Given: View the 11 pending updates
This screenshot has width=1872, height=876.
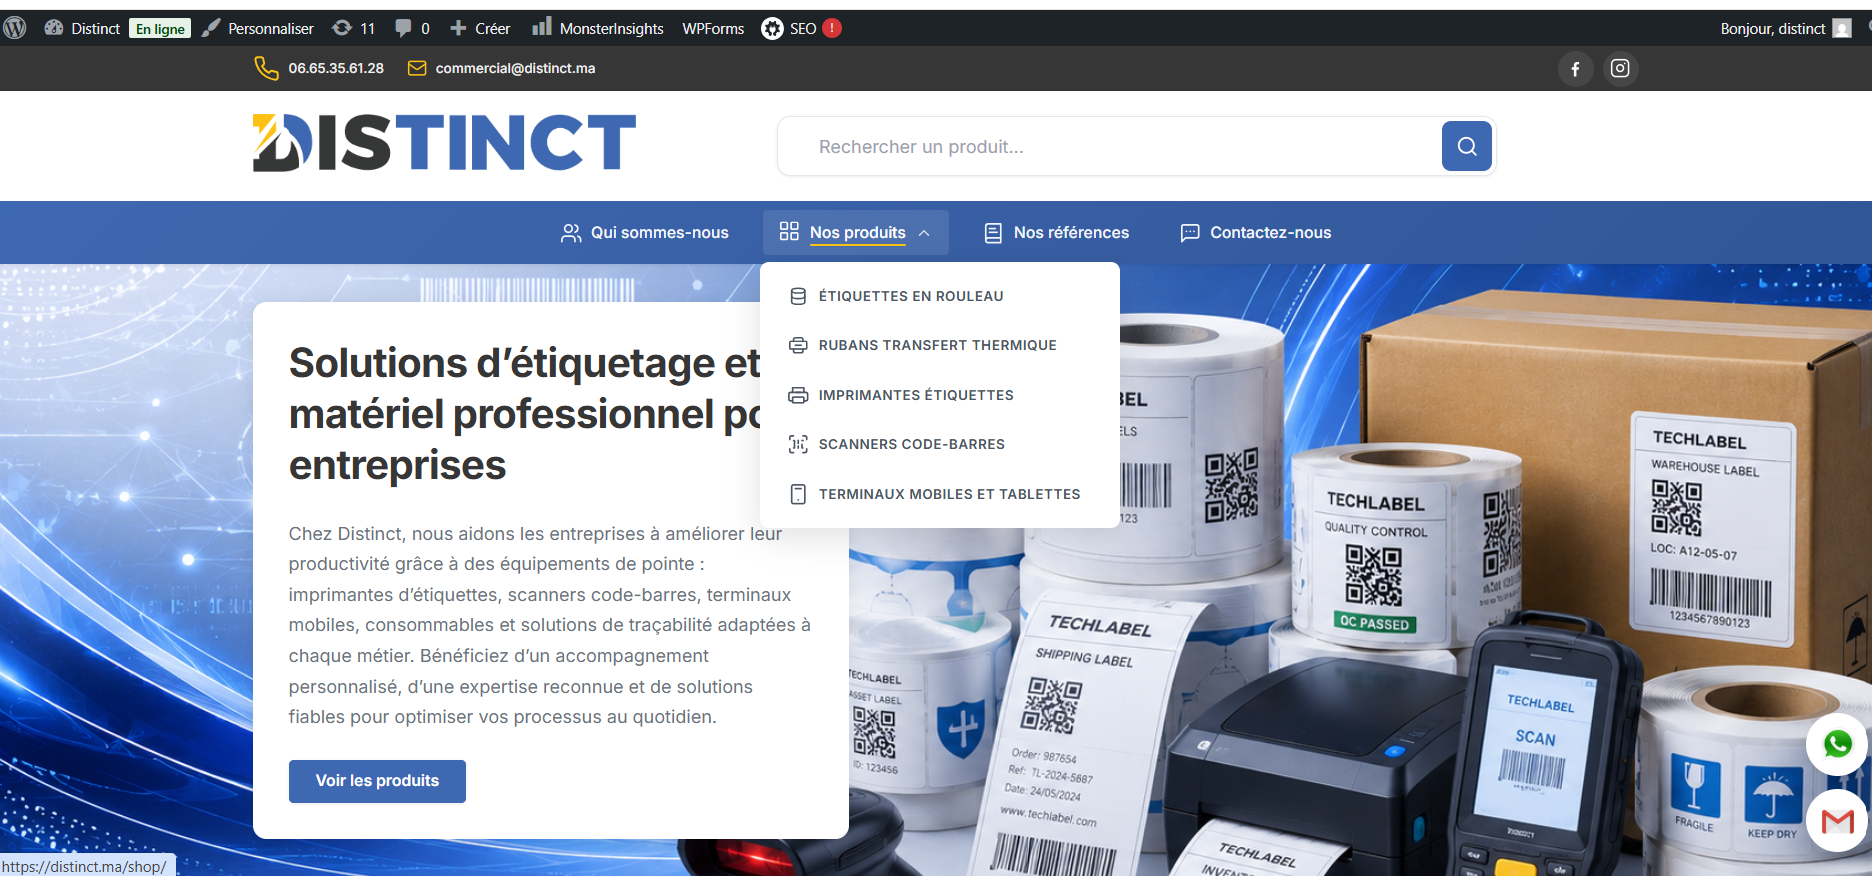Looking at the screenshot, I should (354, 28).
